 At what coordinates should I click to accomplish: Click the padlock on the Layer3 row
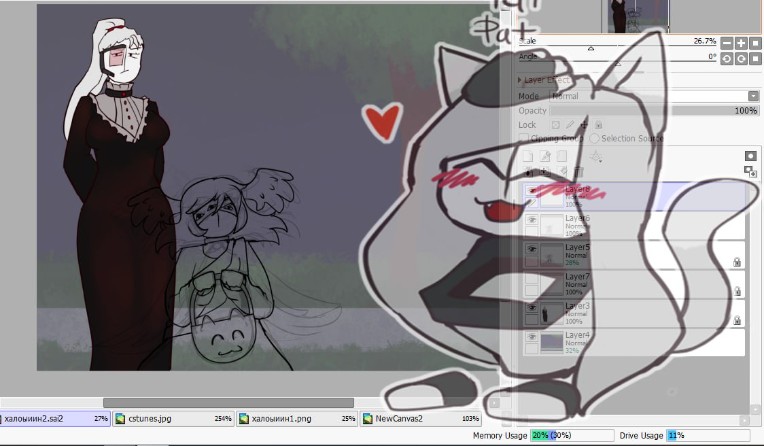pyautogui.click(x=737, y=320)
